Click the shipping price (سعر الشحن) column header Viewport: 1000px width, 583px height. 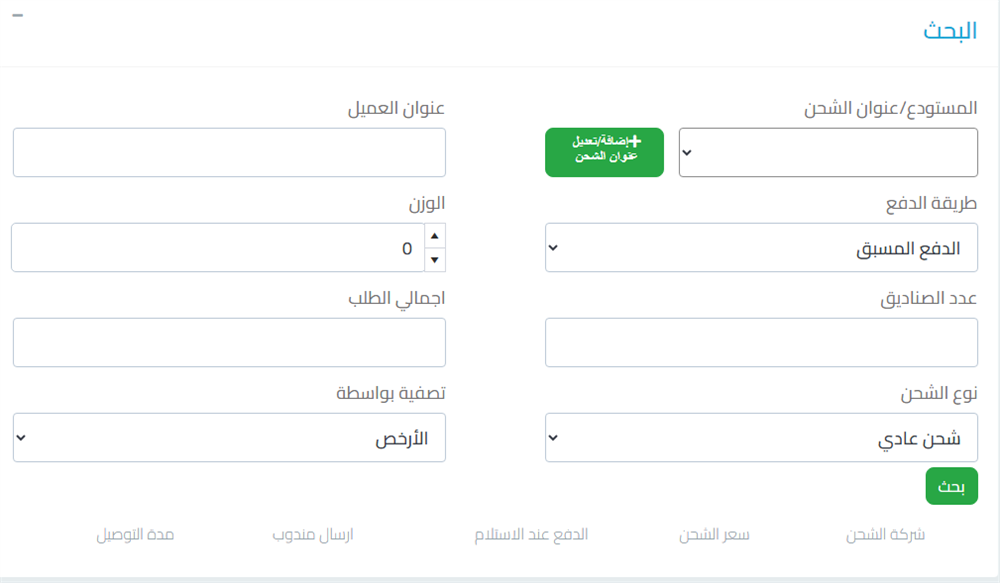pos(714,534)
